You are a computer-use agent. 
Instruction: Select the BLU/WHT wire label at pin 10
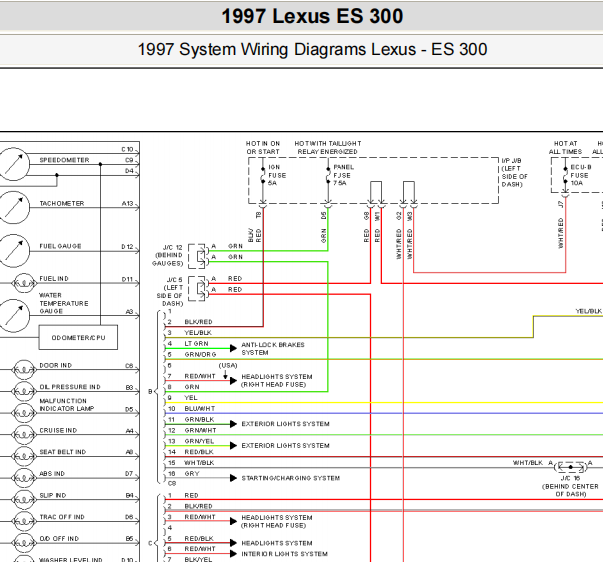coord(200,409)
